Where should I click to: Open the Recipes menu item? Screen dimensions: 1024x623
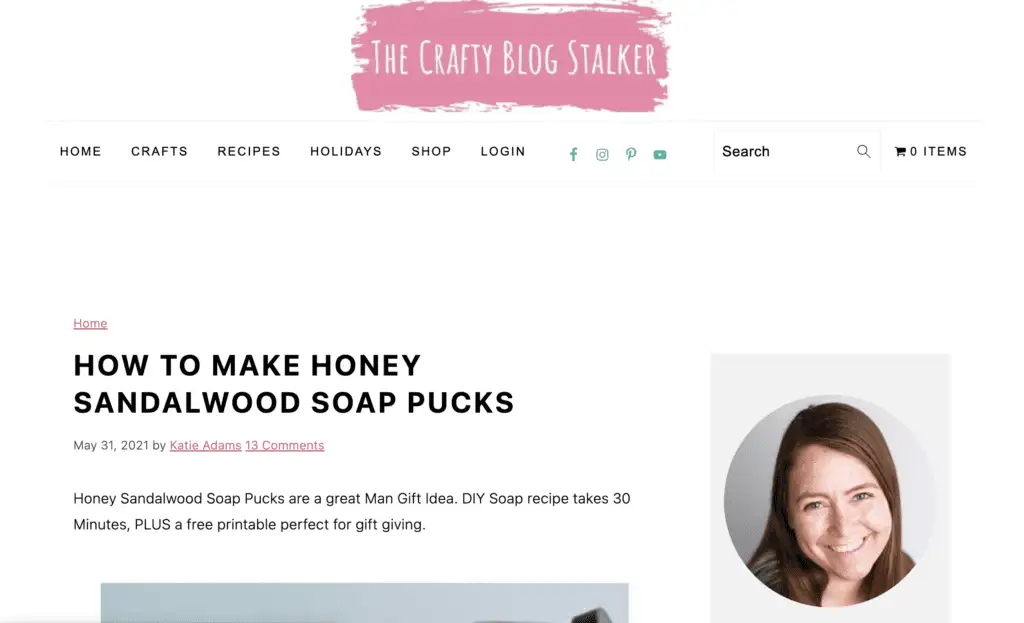pyautogui.click(x=249, y=152)
